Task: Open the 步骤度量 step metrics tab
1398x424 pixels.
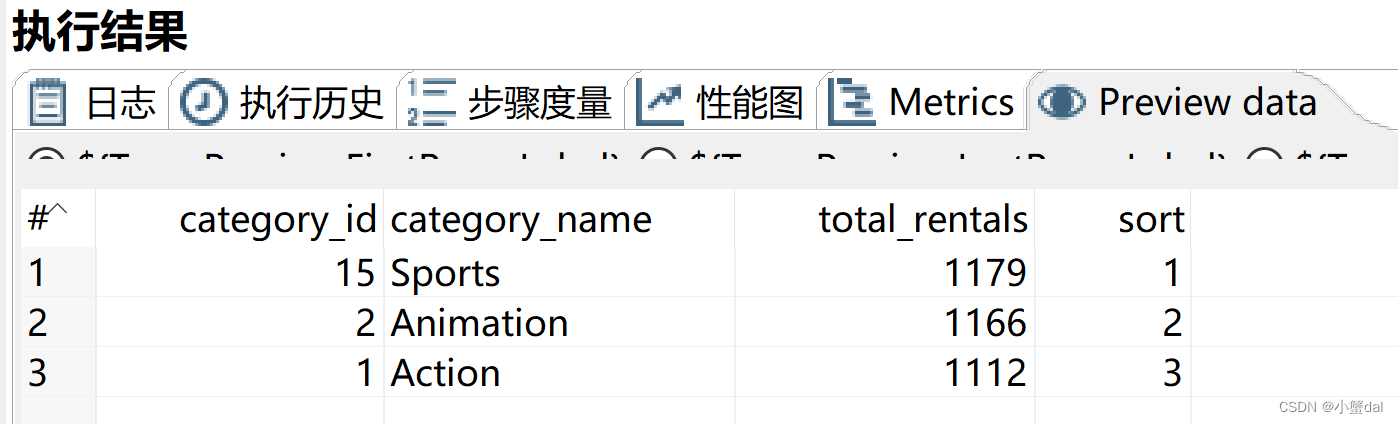Action: [511, 101]
